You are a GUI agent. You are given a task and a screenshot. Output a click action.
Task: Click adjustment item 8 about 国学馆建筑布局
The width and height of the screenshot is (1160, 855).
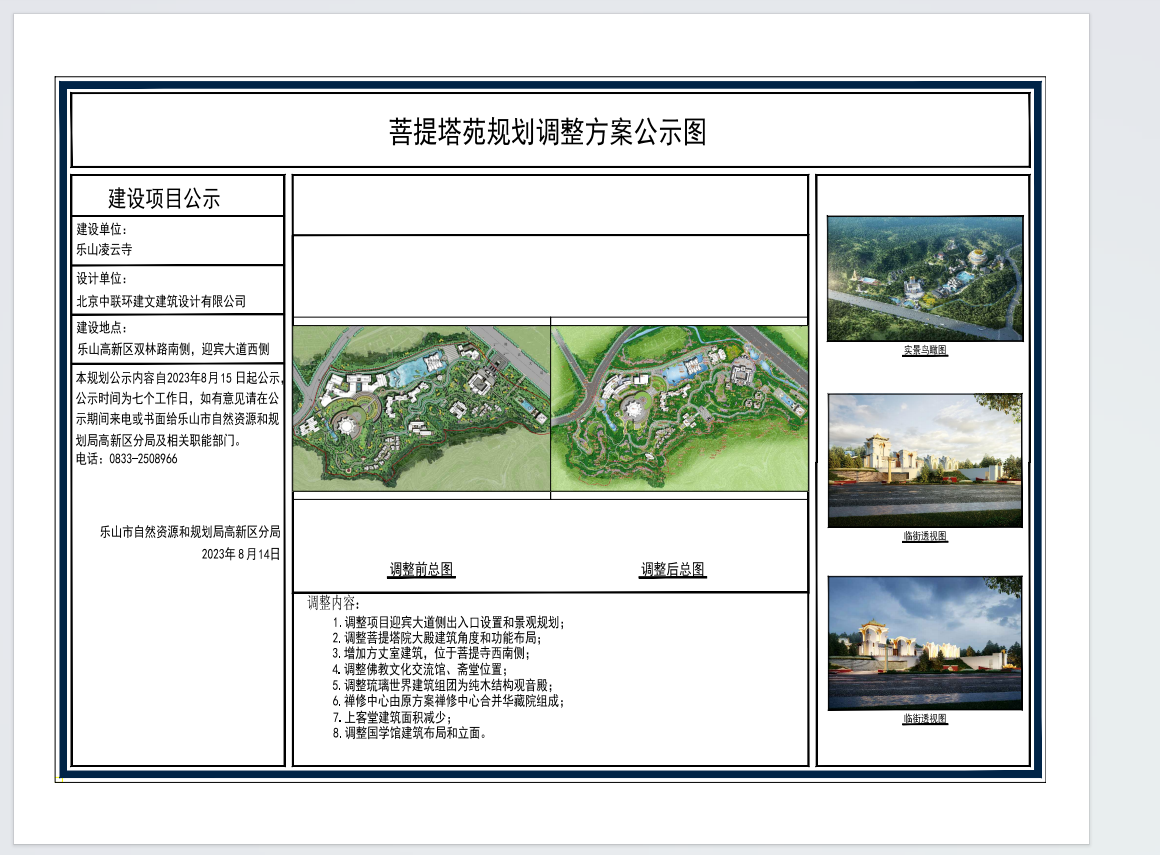(x=410, y=733)
